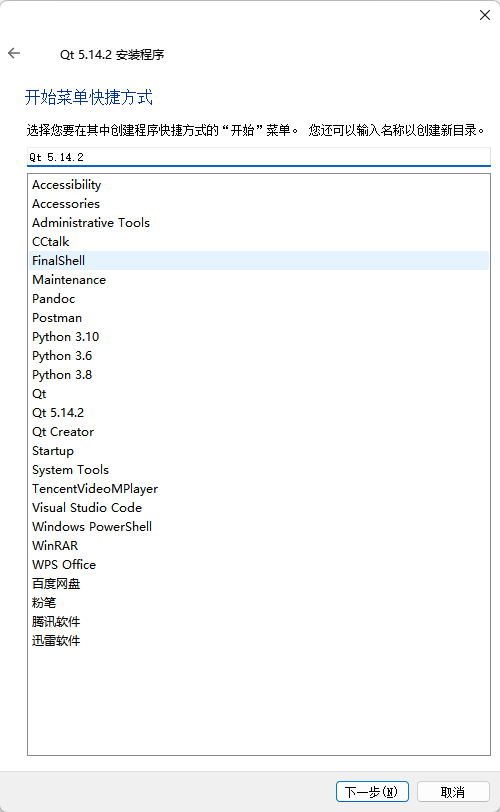Select the Accessibility folder entry

[259, 185]
